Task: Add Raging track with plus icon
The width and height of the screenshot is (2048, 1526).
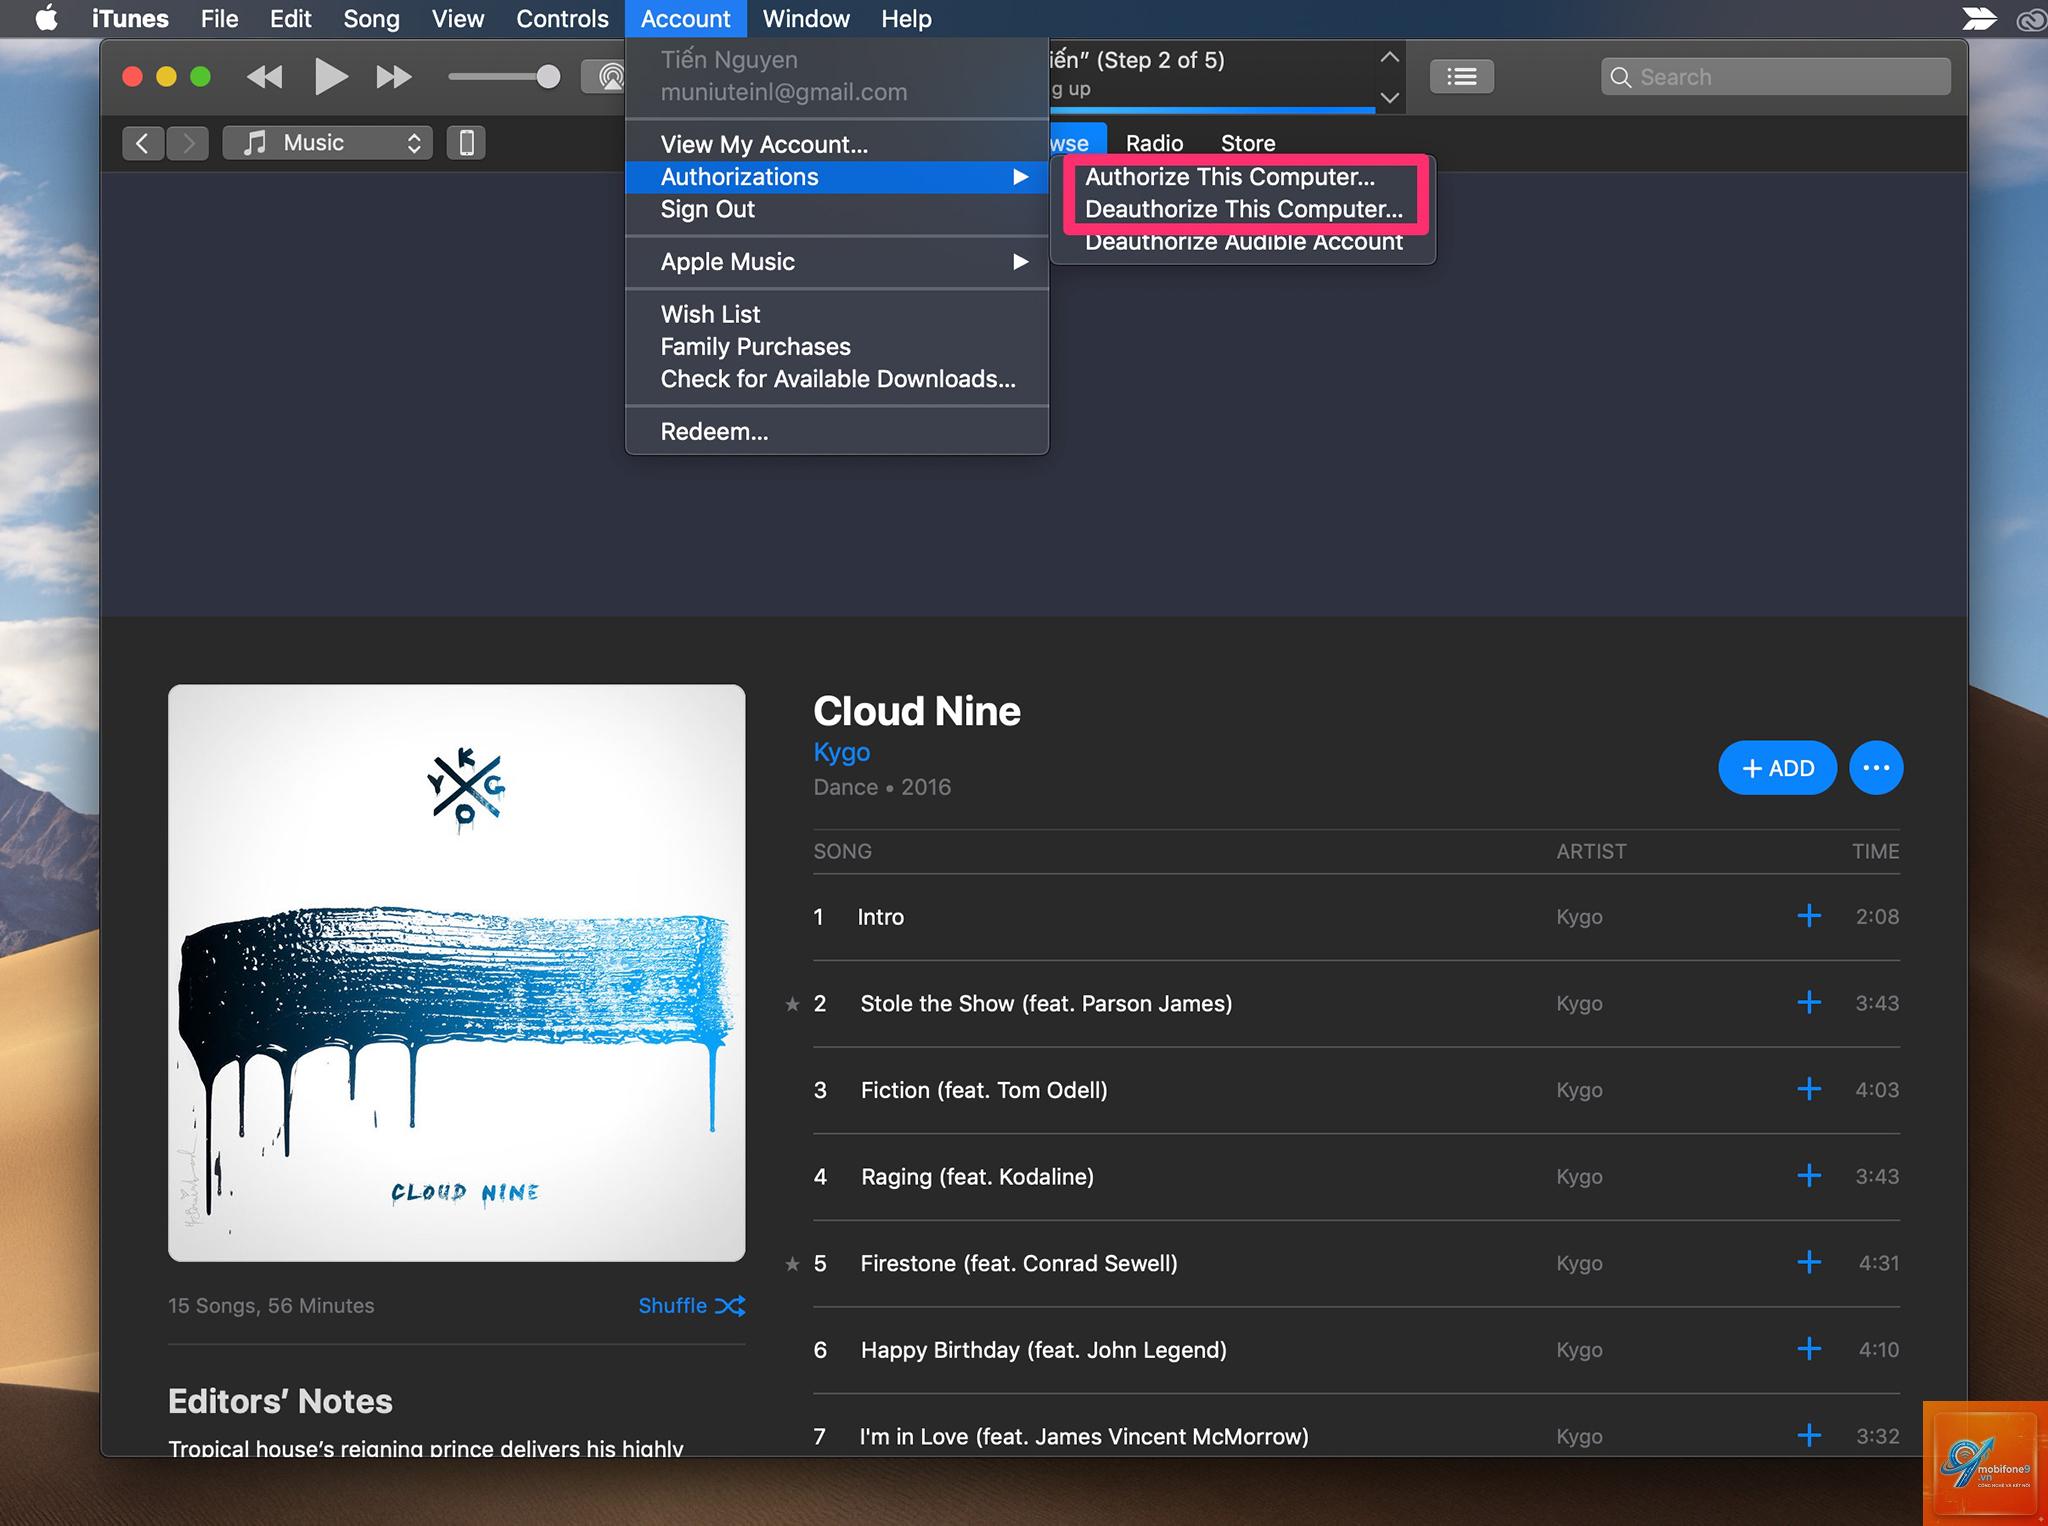Action: (1809, 1175)
